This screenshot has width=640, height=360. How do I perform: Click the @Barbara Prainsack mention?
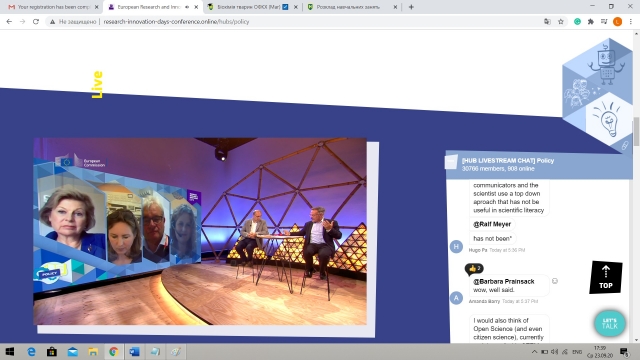(x=504, y=282)
